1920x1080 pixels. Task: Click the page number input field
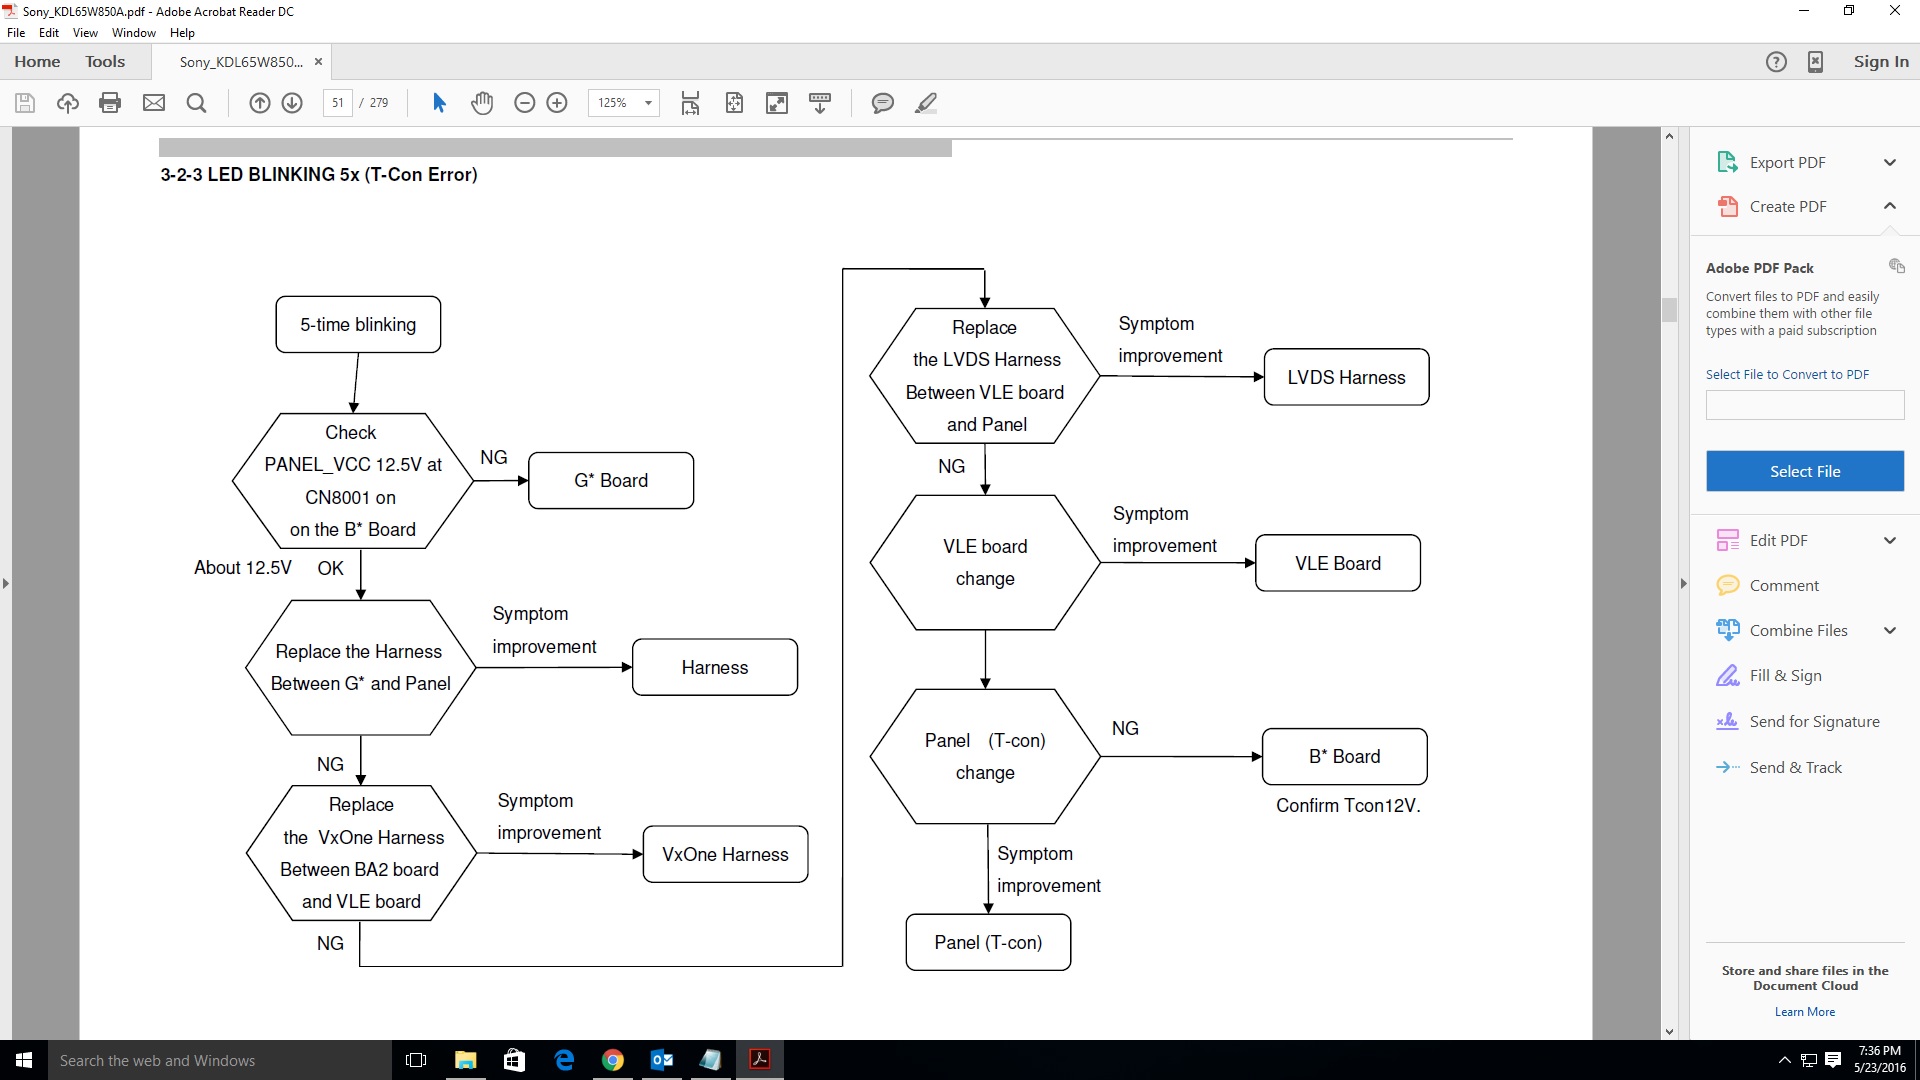pos(338,103)
